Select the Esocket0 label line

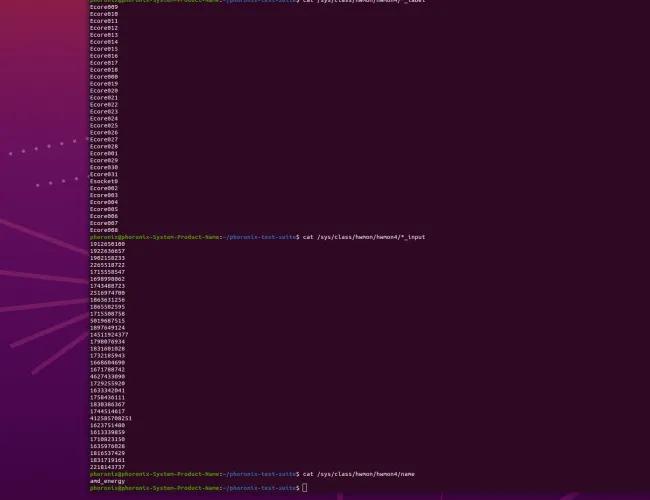[x=104, y=181]
